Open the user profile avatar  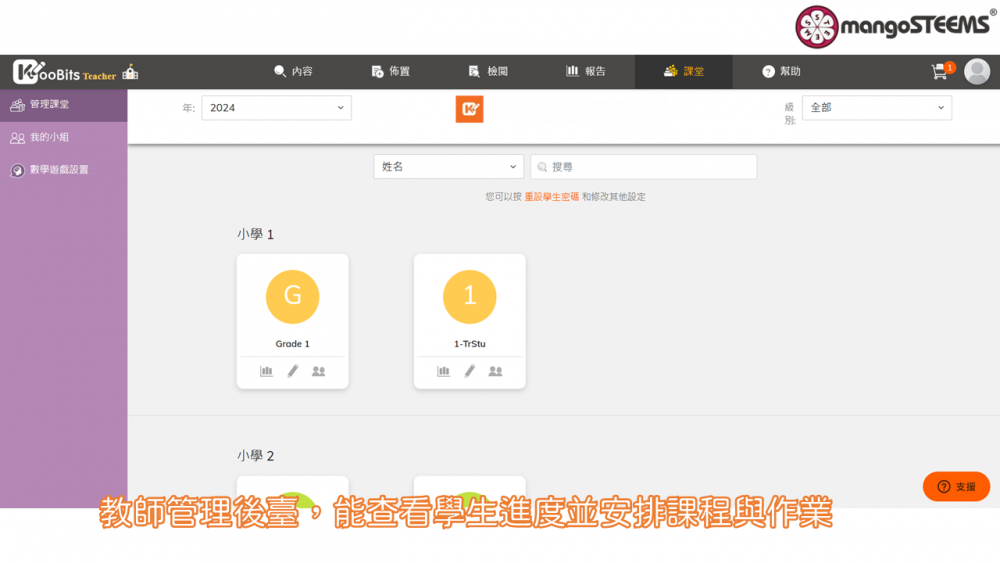tap(977, 72)
